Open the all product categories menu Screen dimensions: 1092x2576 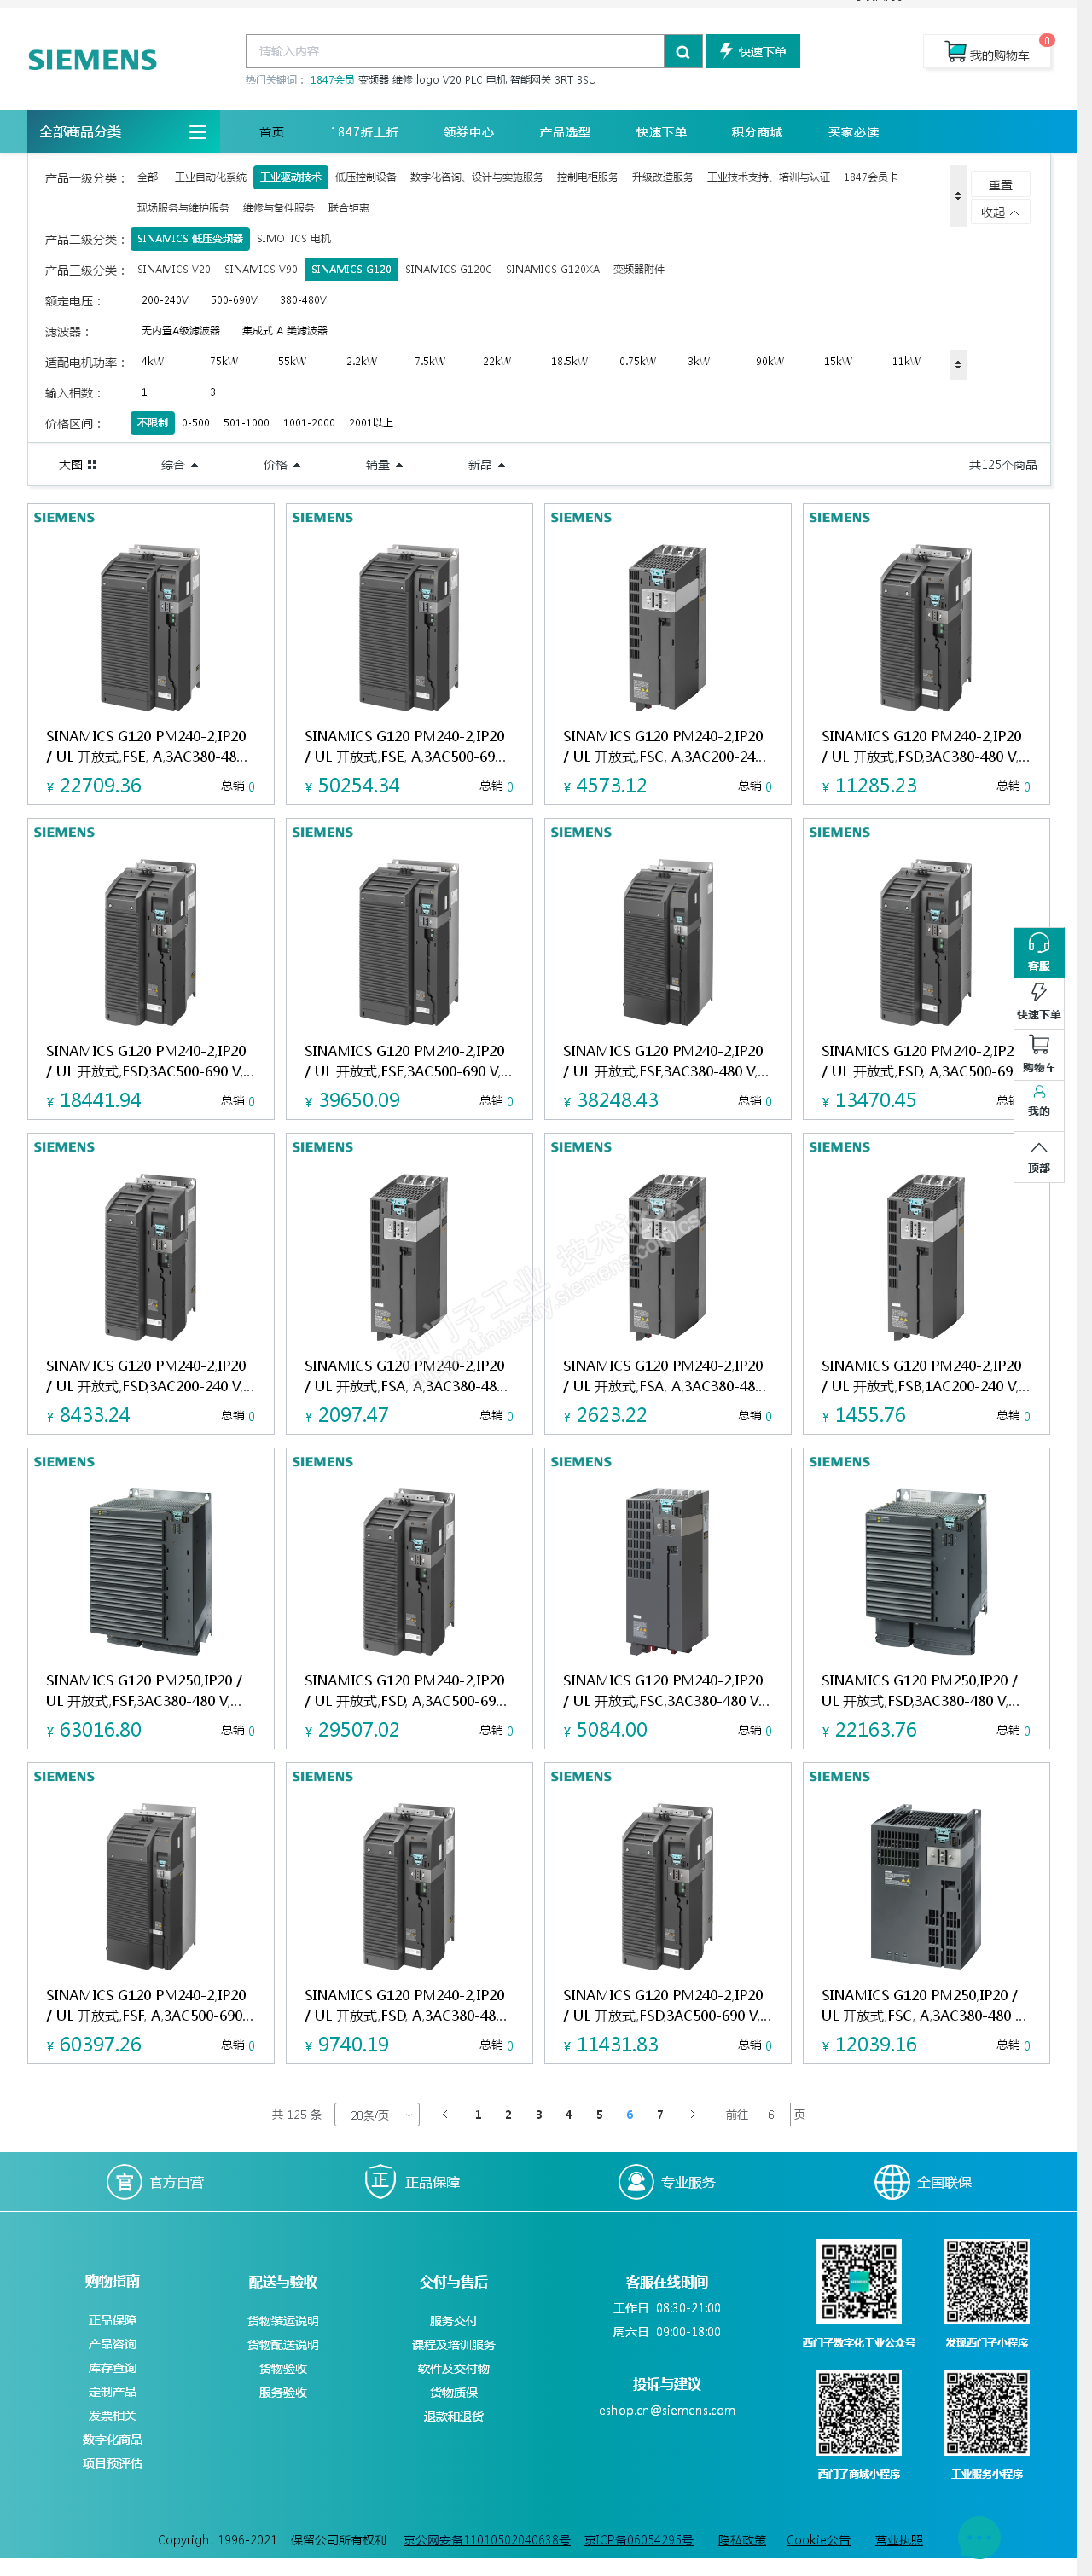pos(123,132)
